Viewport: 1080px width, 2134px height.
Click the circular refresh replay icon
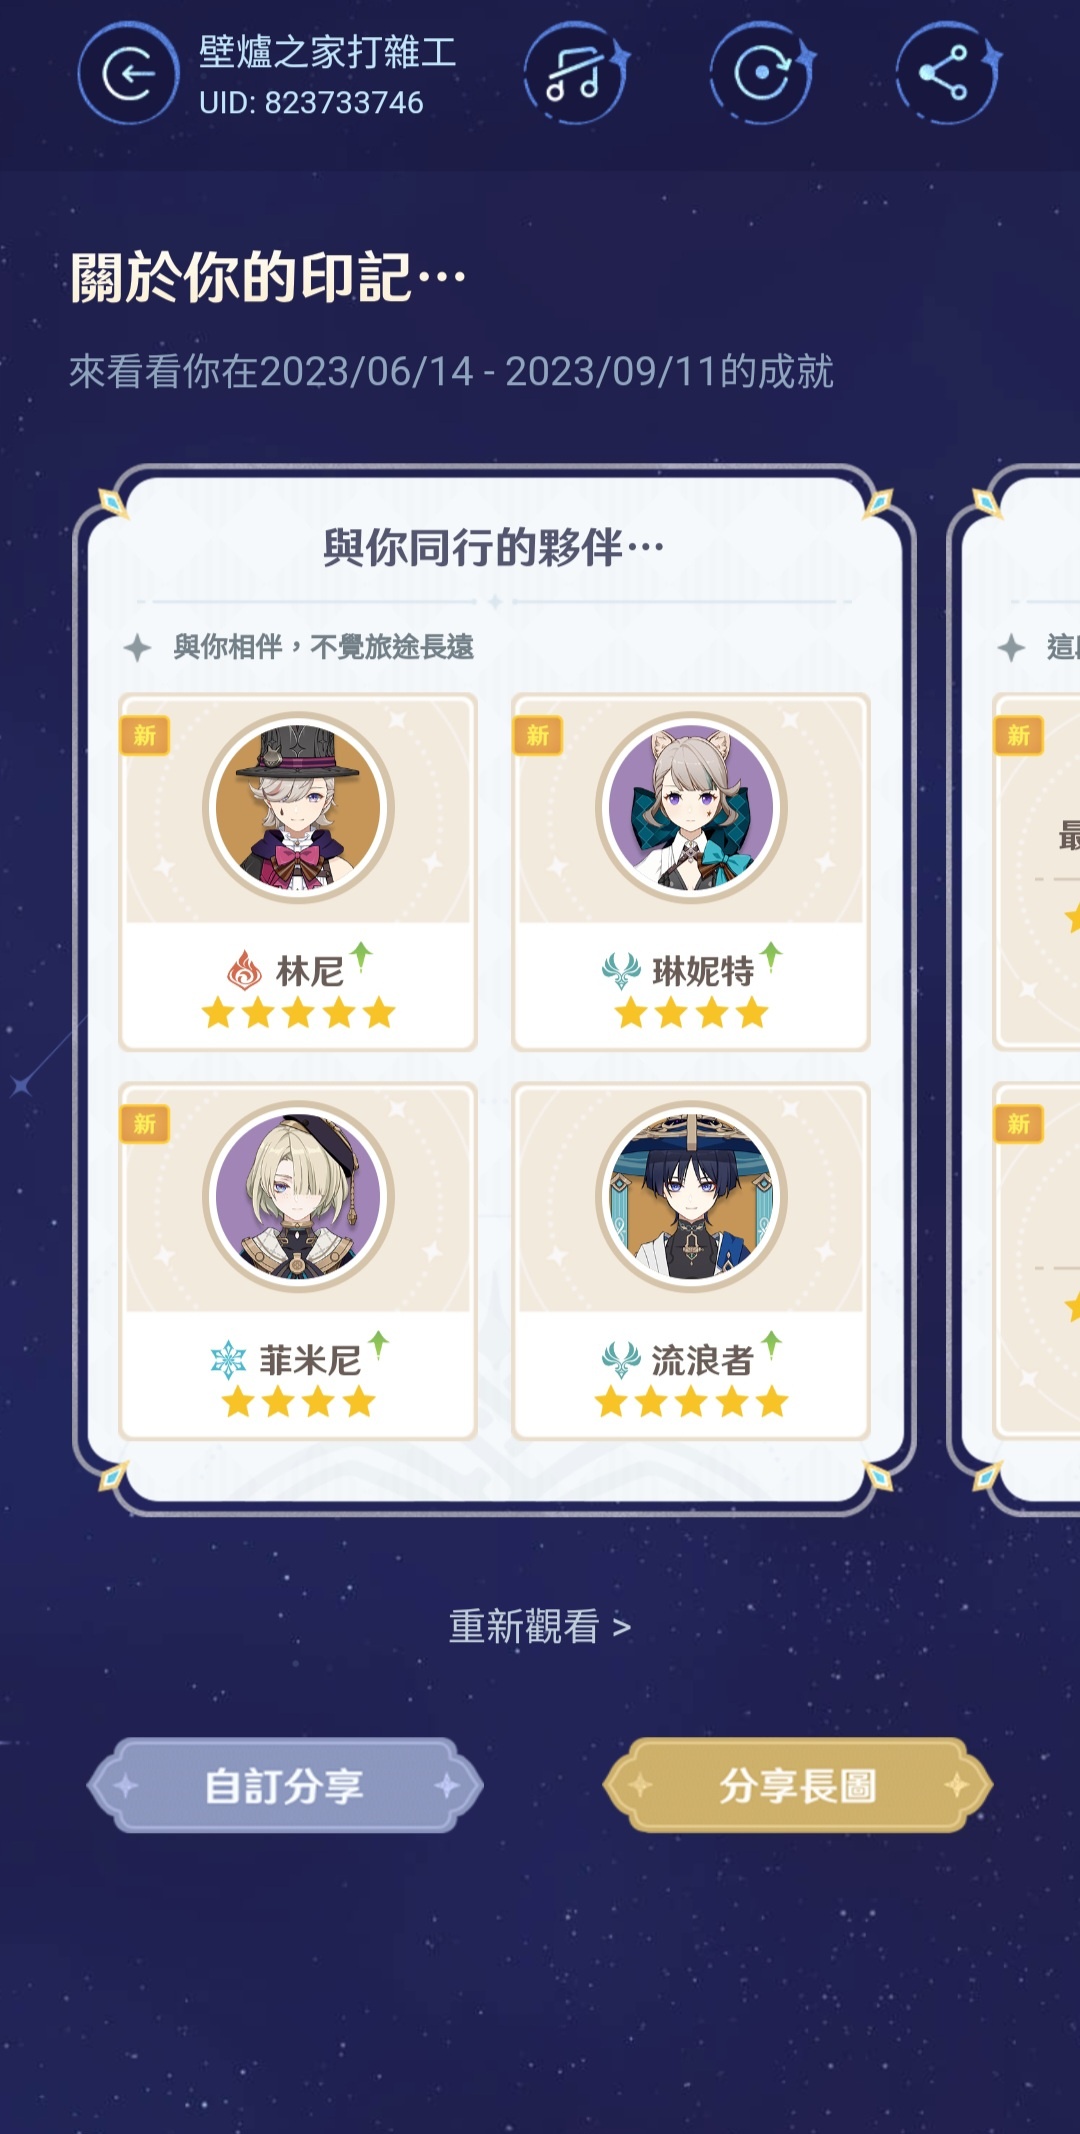click(x=763, y=73)
